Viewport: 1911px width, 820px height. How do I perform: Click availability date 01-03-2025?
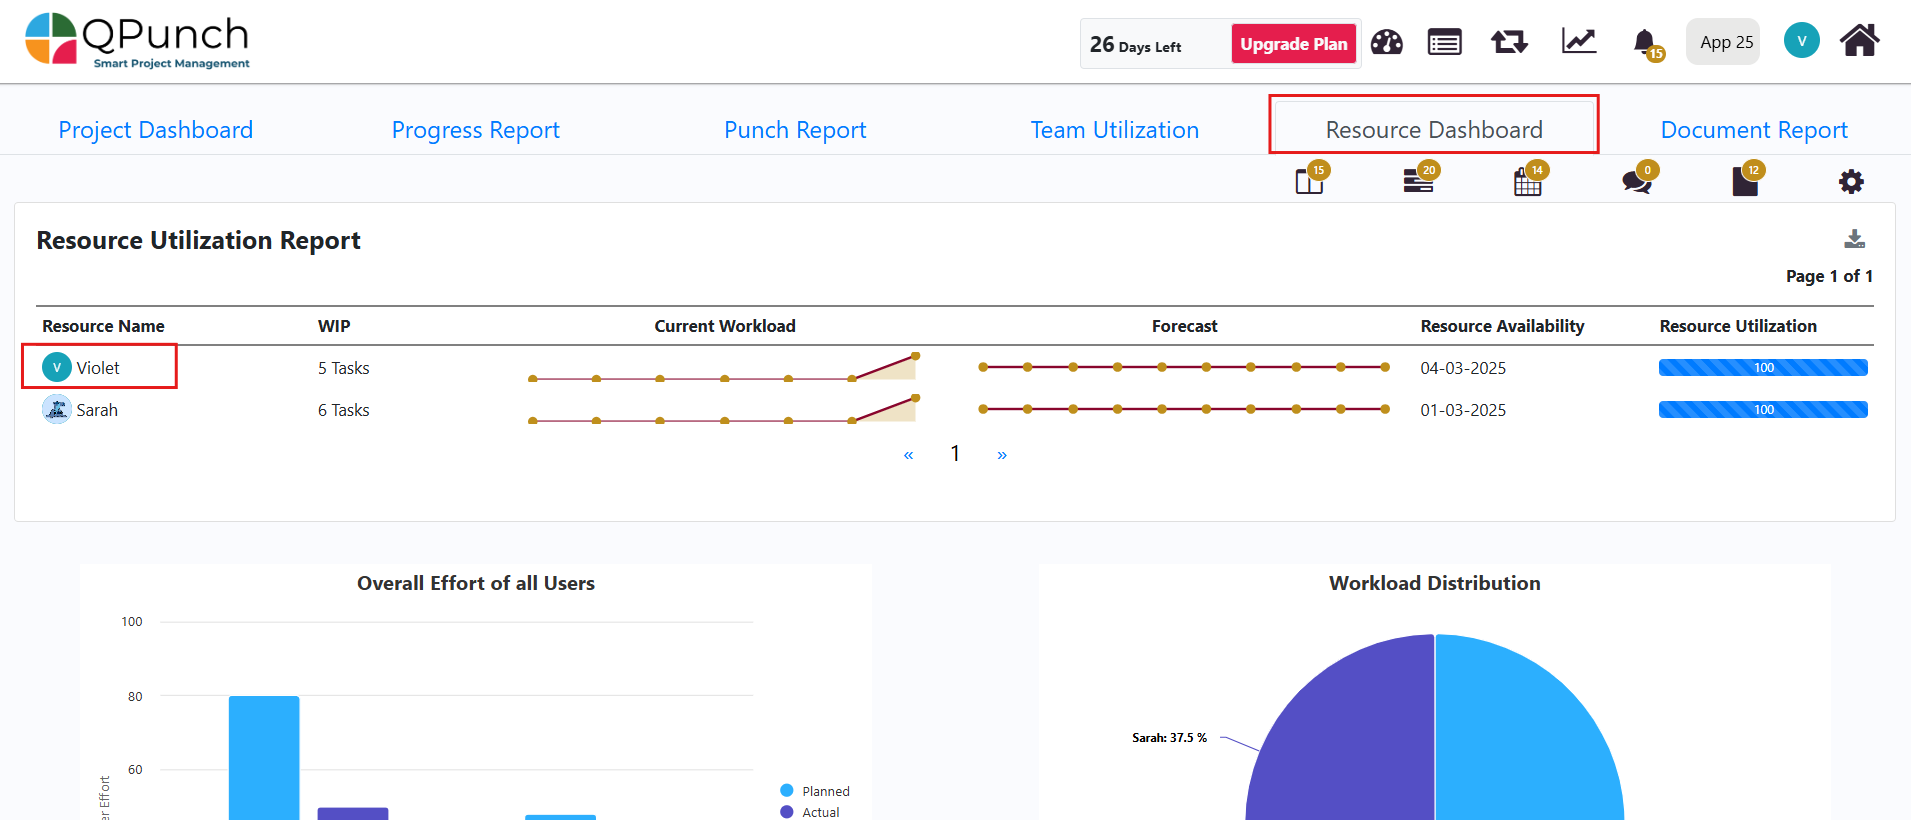[1463, 410]
